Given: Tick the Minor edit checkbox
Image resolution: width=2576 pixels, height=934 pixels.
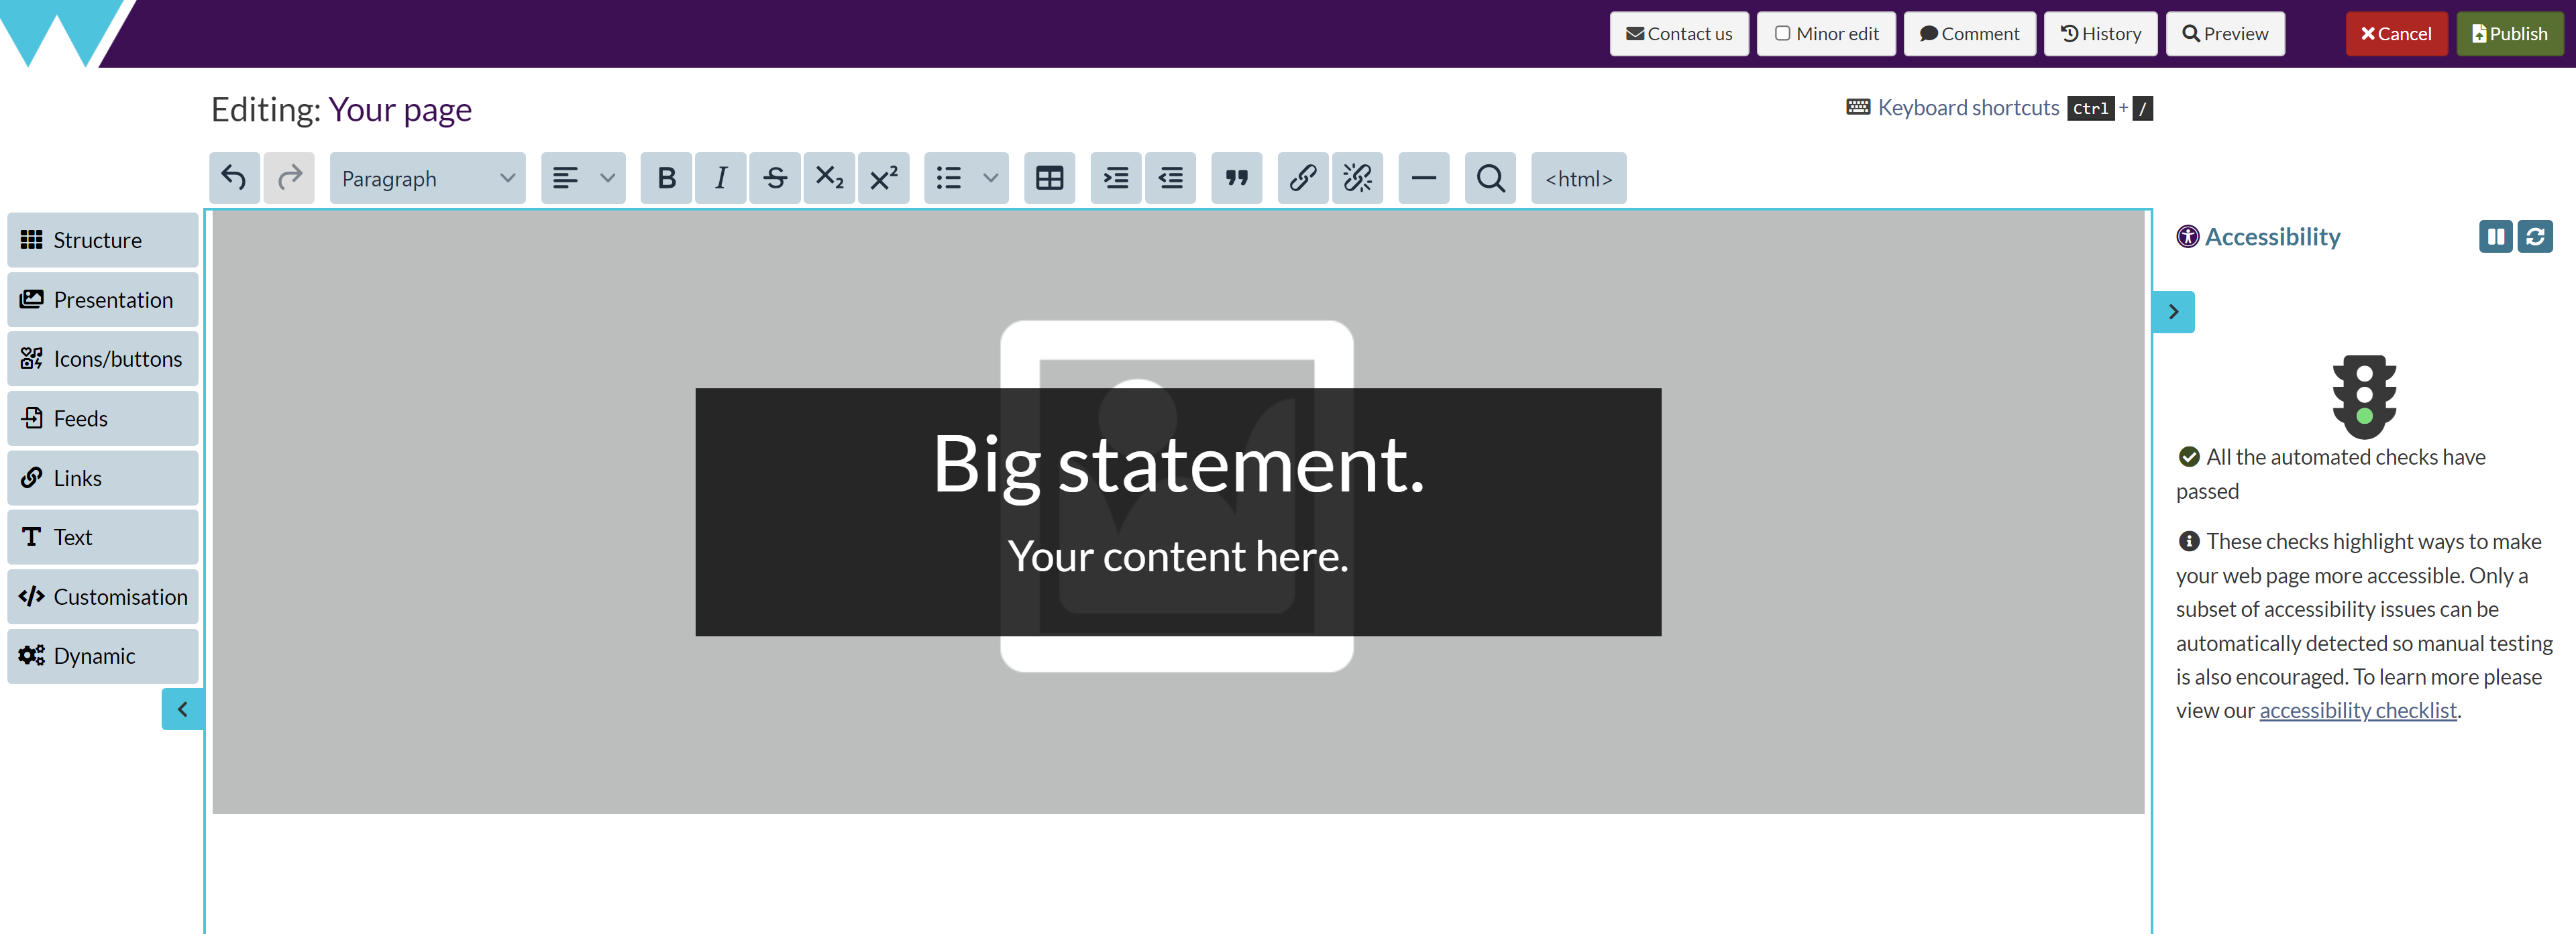Looking at the screenshot, I should (x=1782, y=33).
